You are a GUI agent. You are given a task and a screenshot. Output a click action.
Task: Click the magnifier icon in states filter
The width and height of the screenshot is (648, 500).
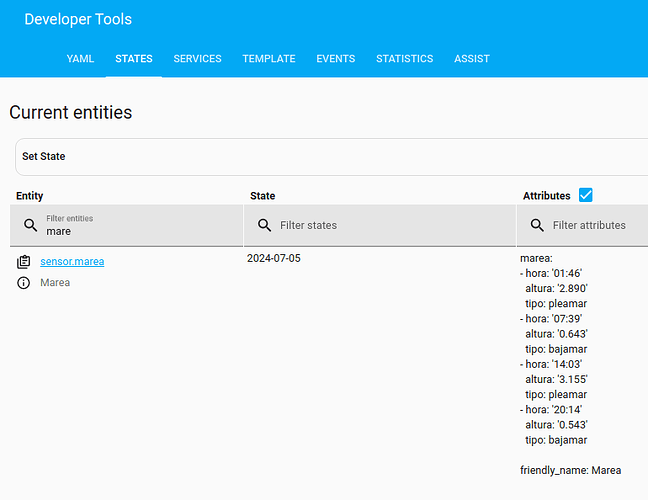click(265, 225)
